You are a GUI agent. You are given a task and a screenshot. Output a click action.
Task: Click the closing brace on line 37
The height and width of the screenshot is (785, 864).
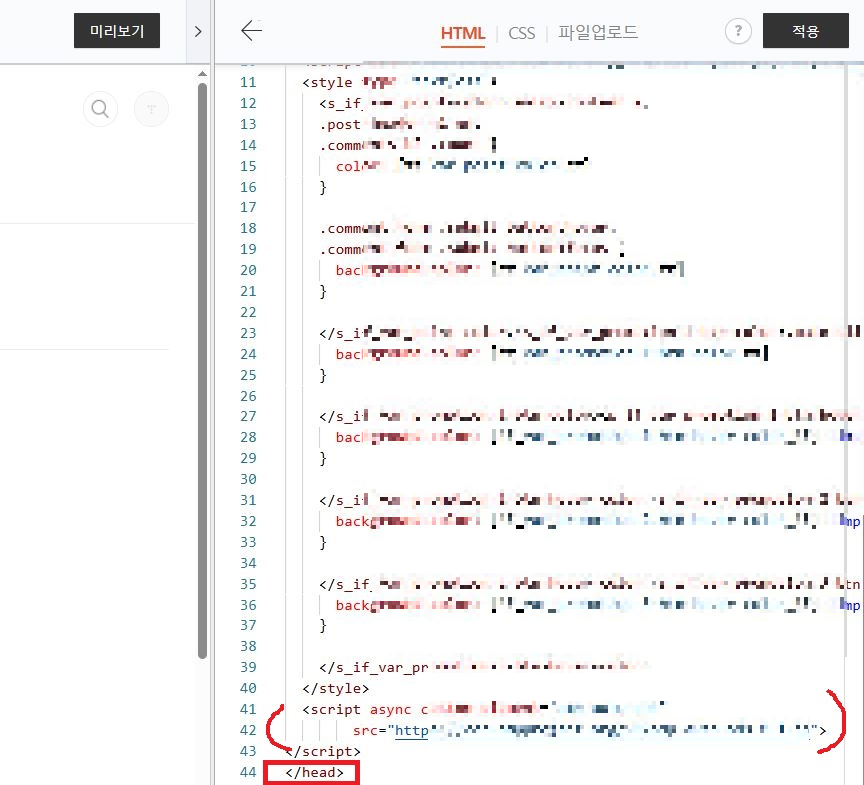click(x=323, y=626)
